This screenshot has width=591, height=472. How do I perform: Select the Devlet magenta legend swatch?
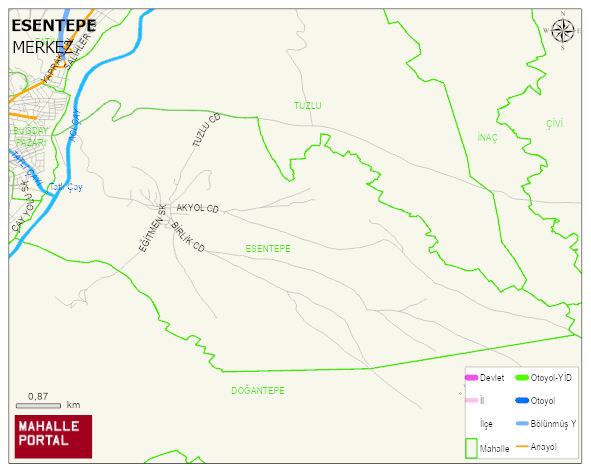[472, 377]
